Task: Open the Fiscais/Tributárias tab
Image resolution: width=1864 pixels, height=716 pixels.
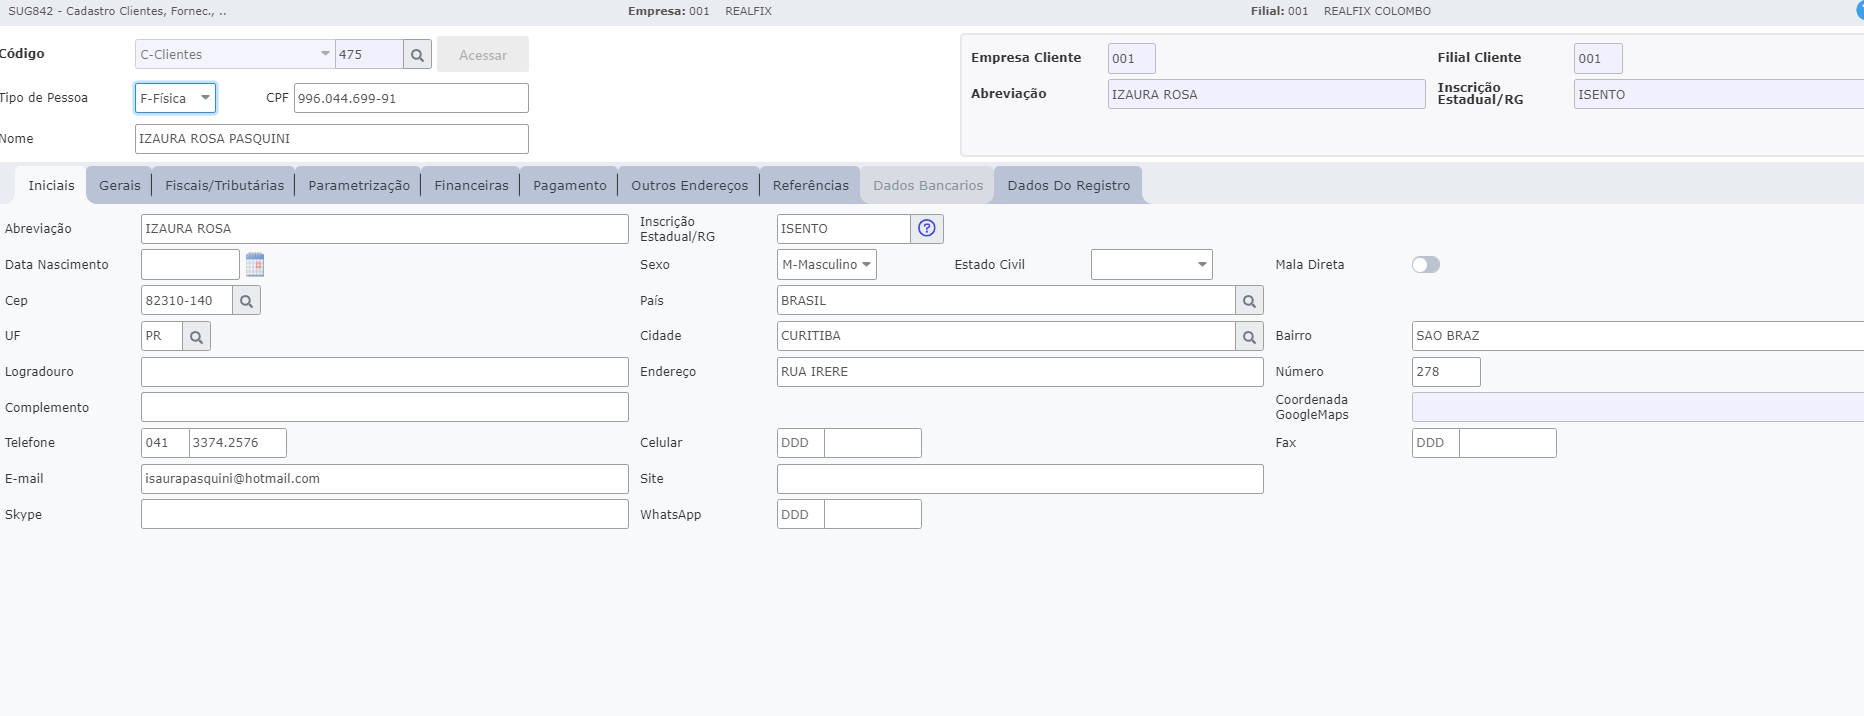Action: tap(224, 186)
